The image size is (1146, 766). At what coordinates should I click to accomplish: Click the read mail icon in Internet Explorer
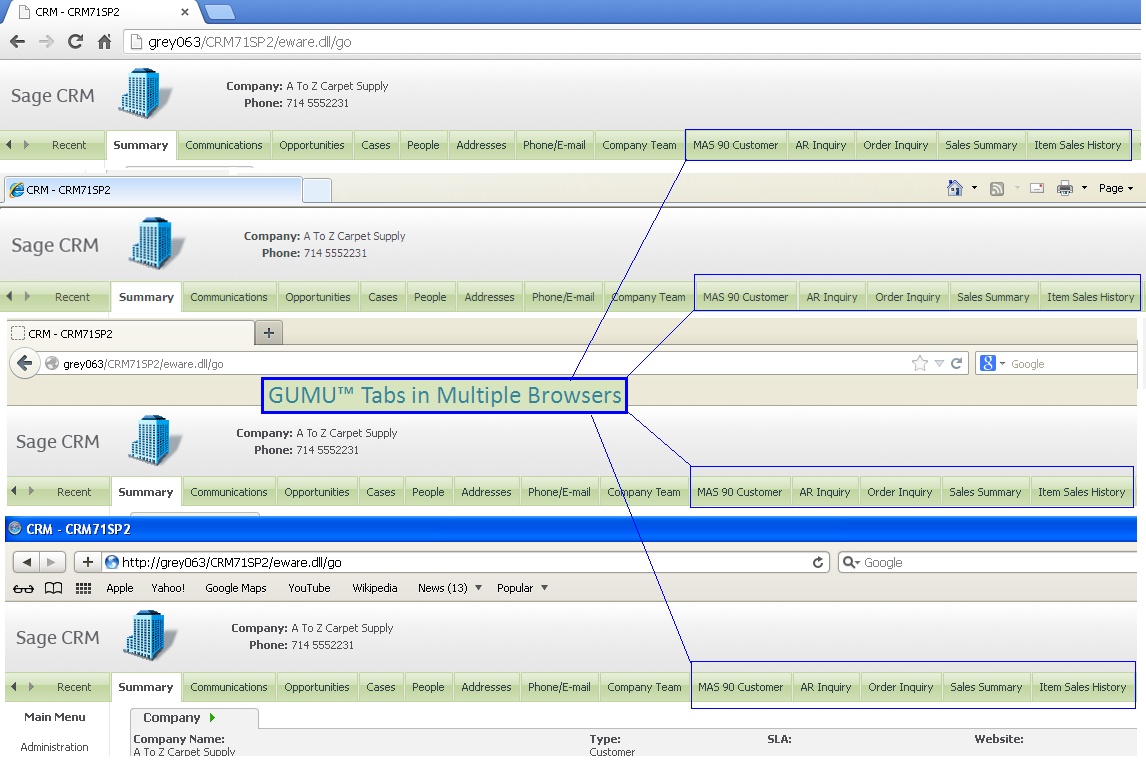click(x=1036, y=188)
